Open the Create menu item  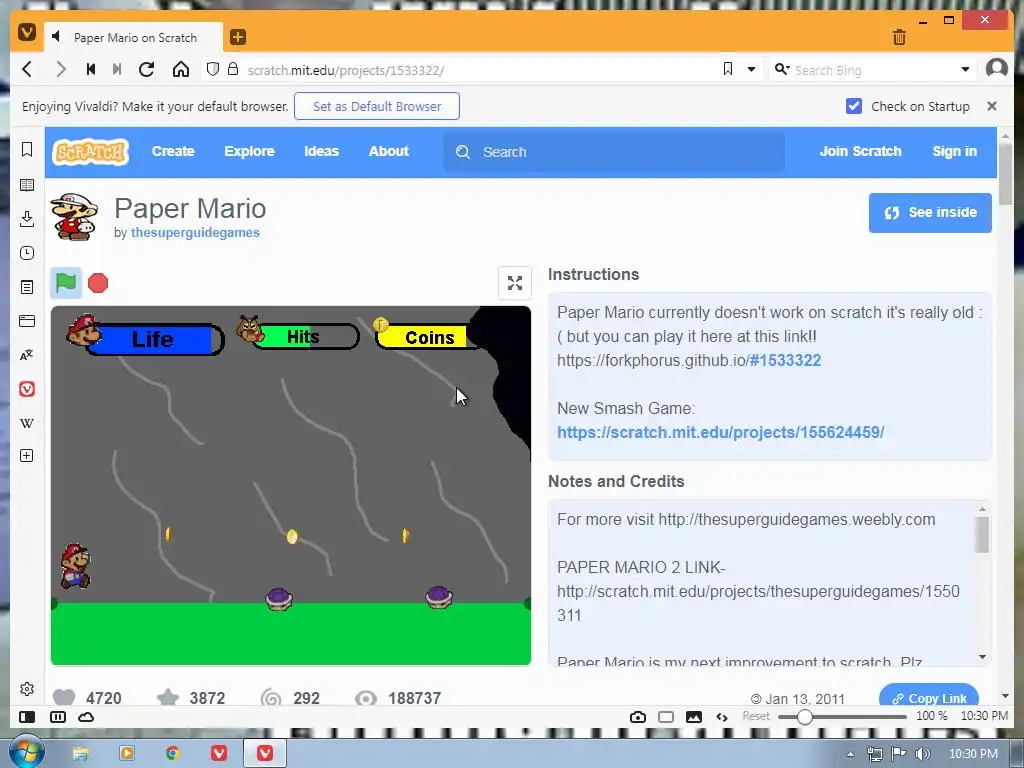click(x=173, y=151)
